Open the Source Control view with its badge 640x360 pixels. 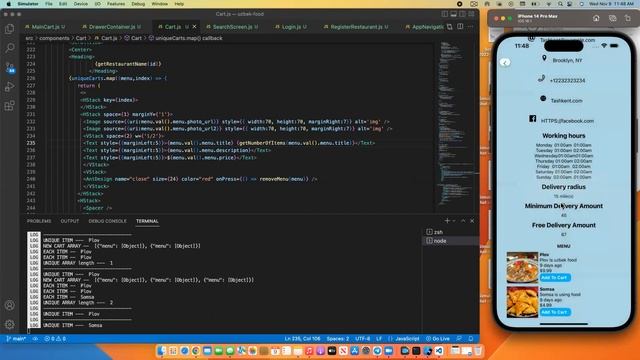(10, 67)
